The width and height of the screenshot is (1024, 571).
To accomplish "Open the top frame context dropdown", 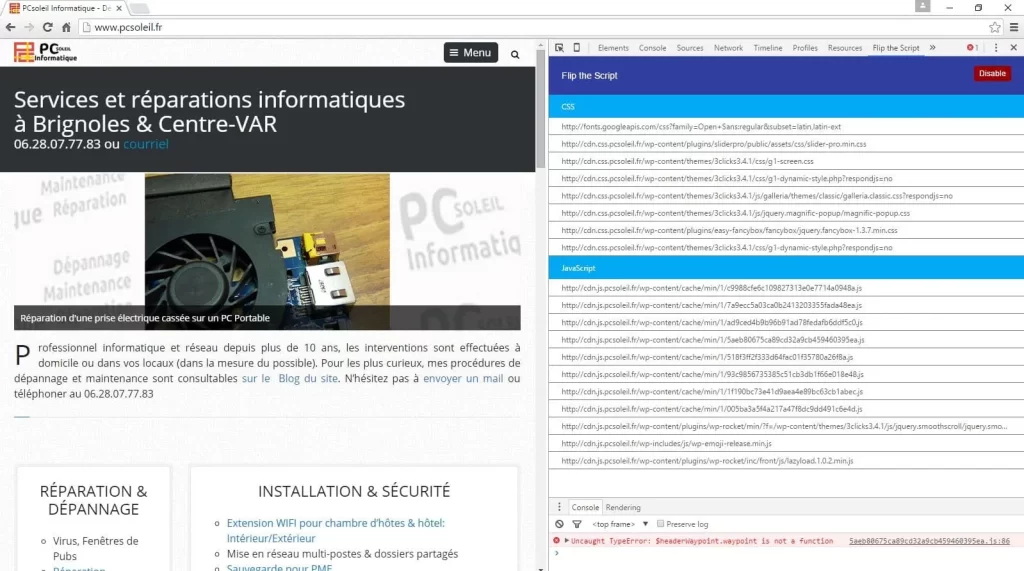I will coord(620,524).
